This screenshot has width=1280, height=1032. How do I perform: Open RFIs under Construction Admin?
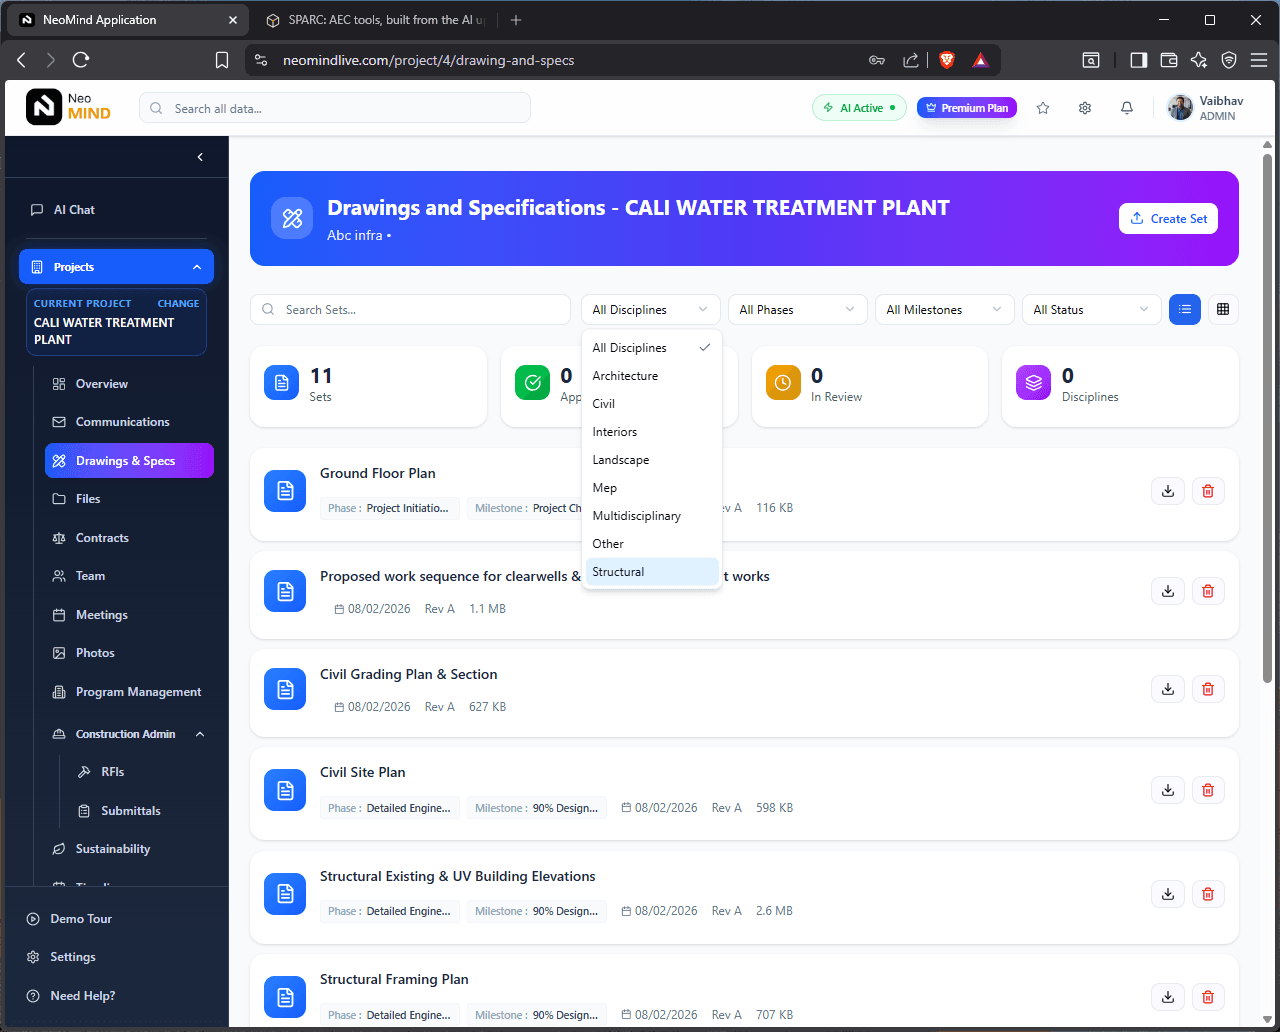coord(142,772)
